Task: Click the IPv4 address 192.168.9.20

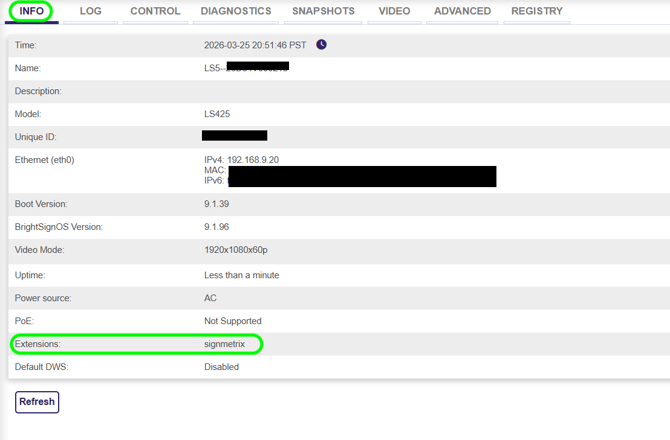Action: point(252,160)
